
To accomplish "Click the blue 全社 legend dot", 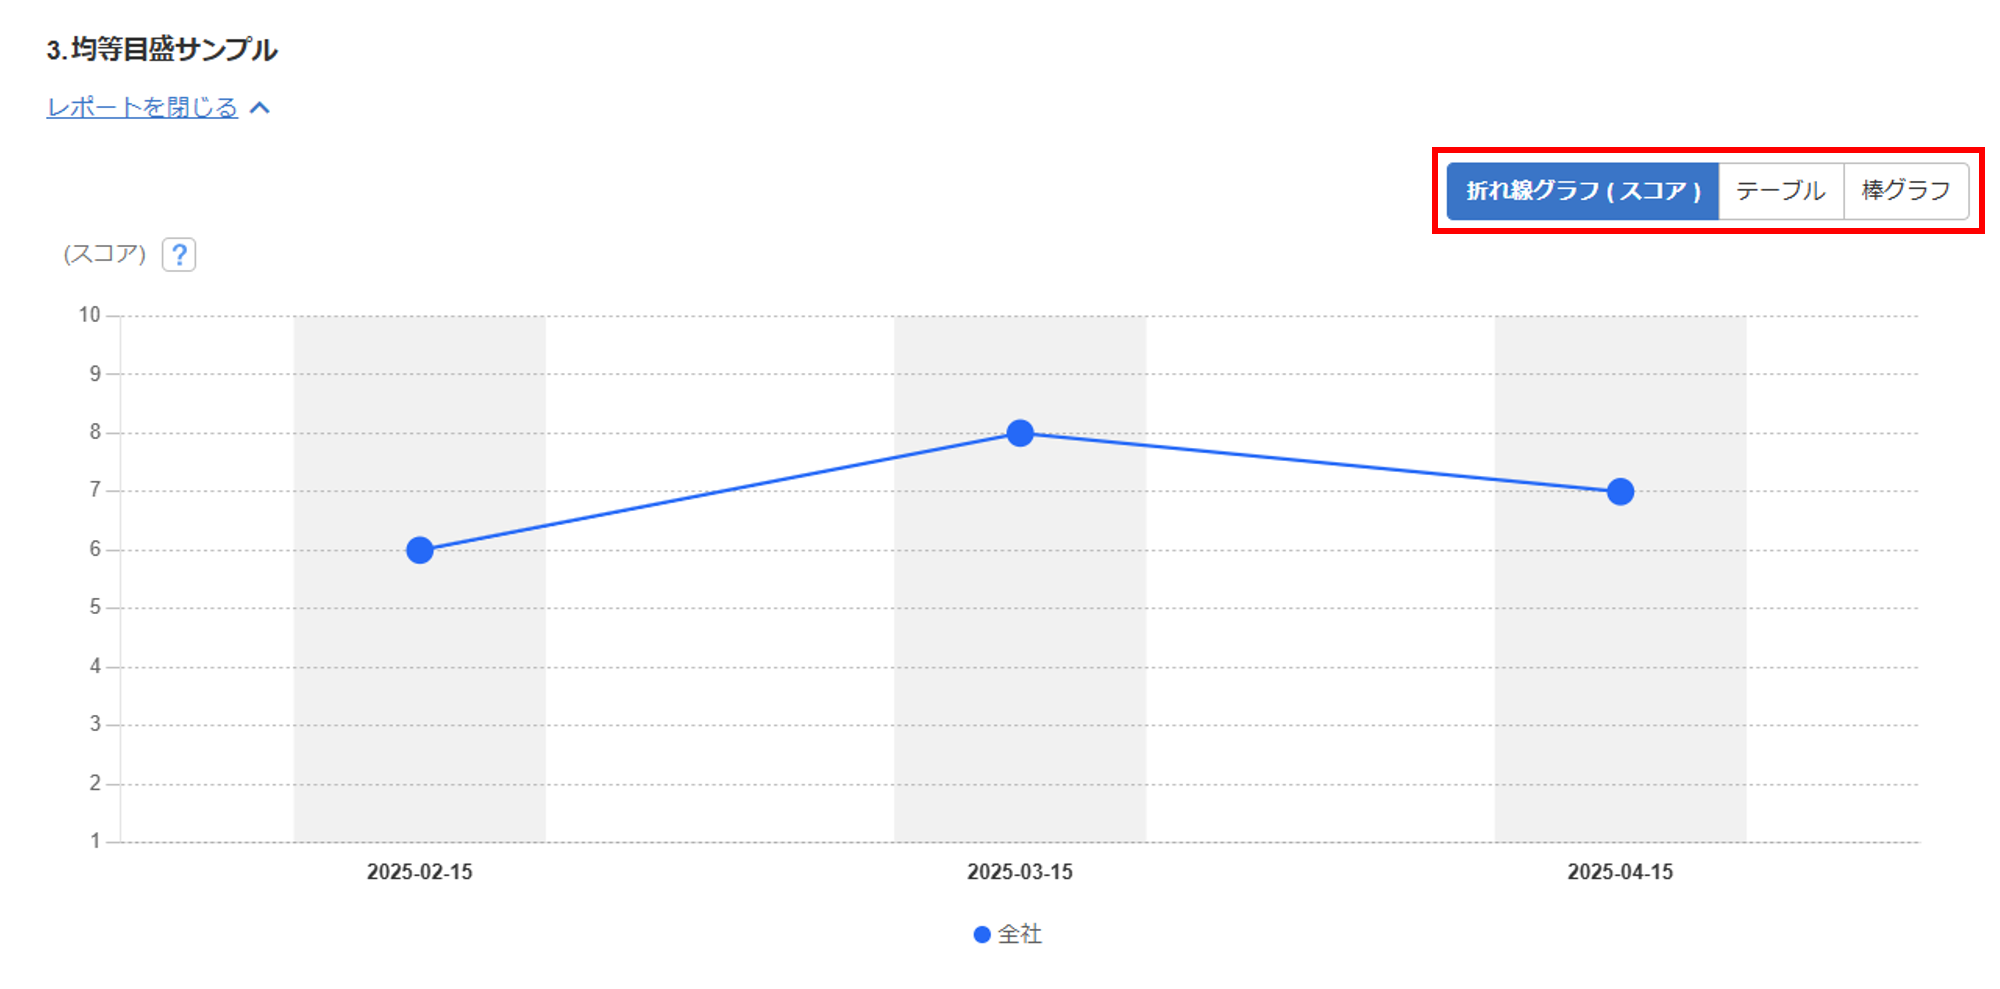I will [x=982, y=934].
